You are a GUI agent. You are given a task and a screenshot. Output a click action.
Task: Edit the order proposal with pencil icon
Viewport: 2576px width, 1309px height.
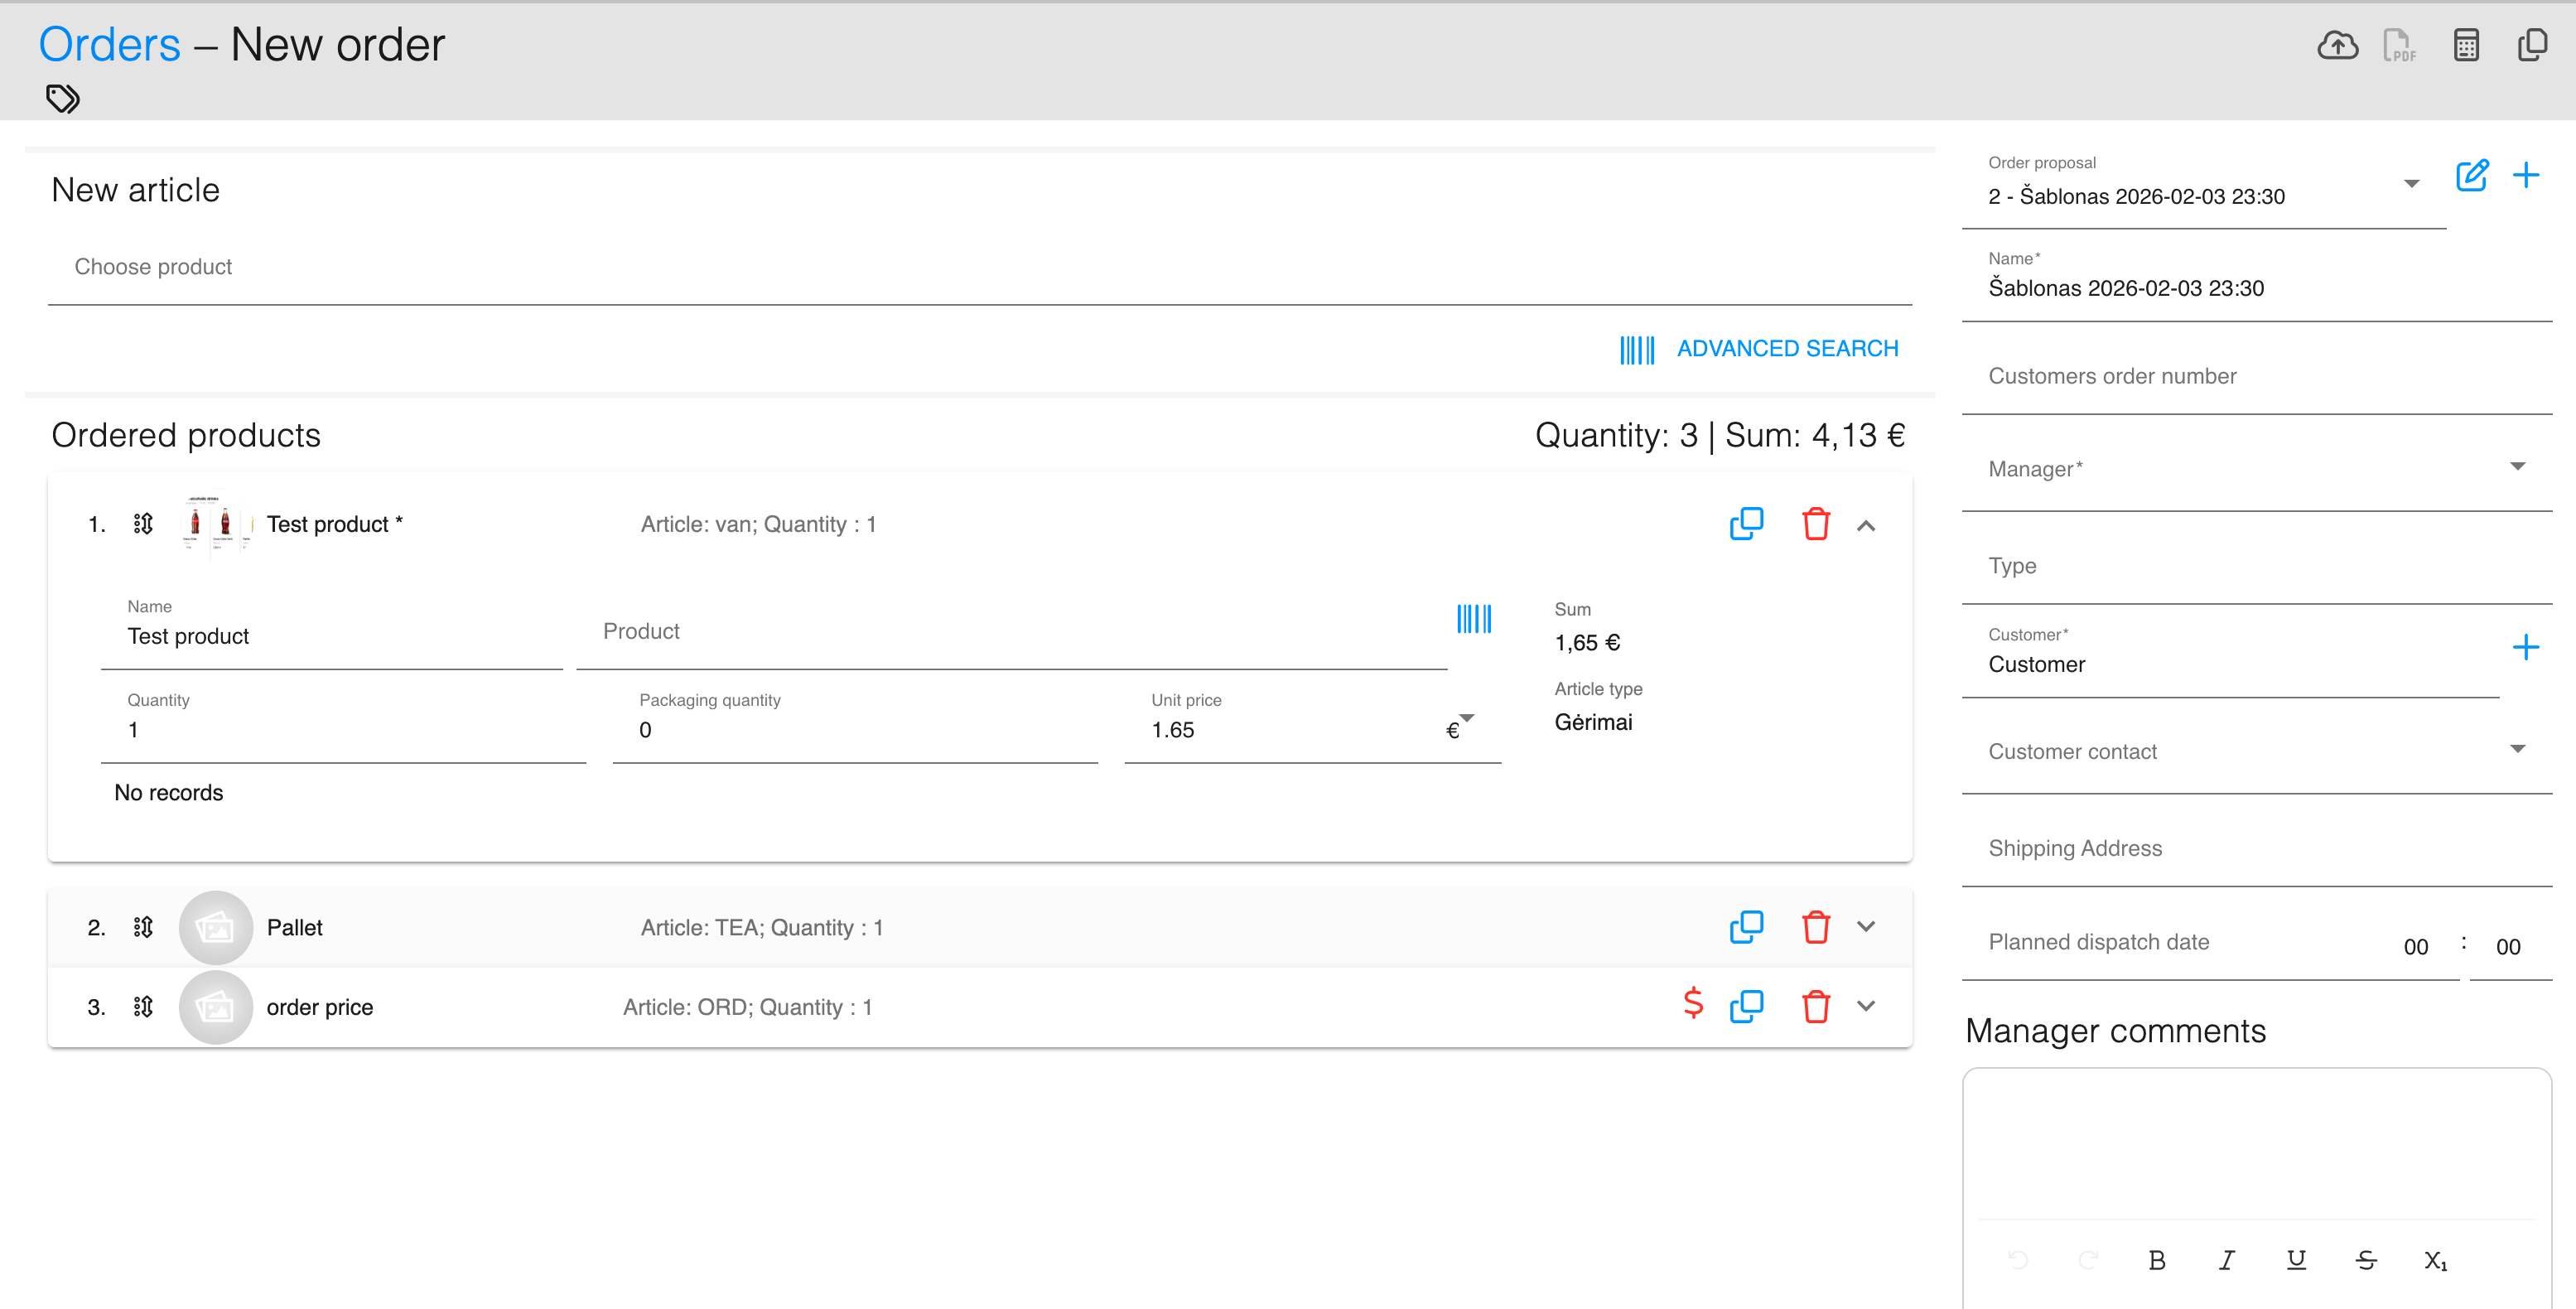coord(2472,176)
